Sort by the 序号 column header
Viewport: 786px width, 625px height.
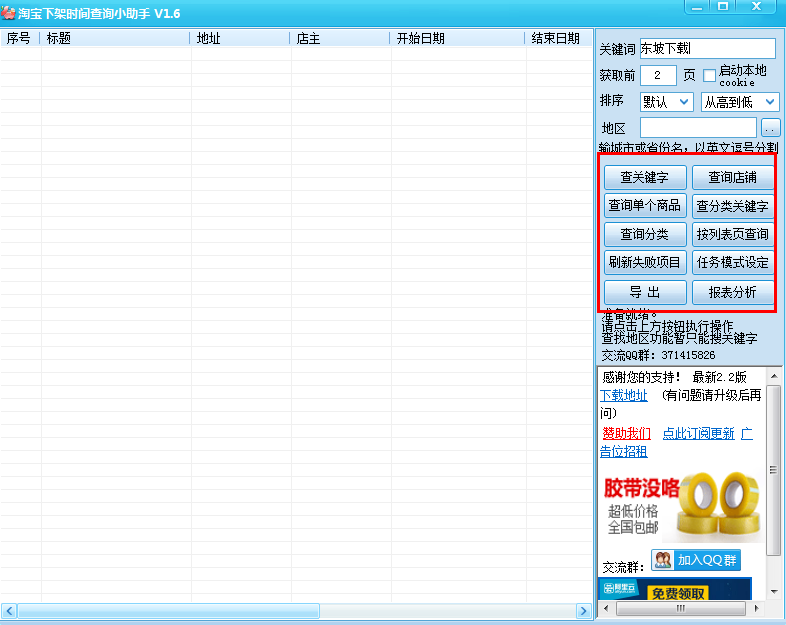[19, 38]
